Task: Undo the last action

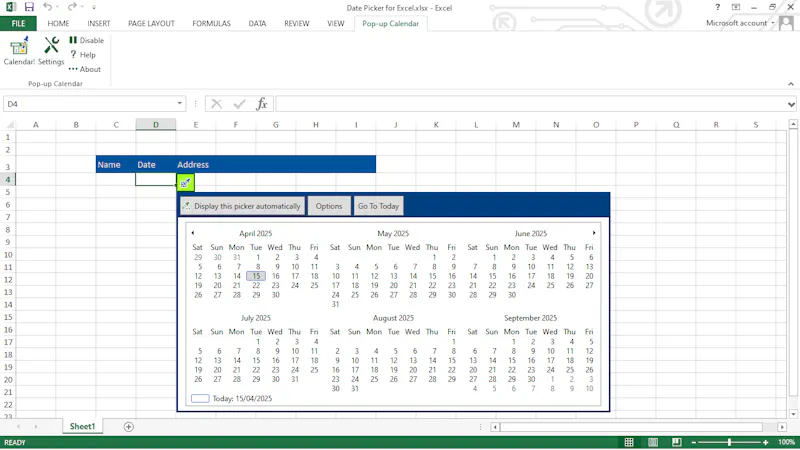Action: tap(47, 7)
